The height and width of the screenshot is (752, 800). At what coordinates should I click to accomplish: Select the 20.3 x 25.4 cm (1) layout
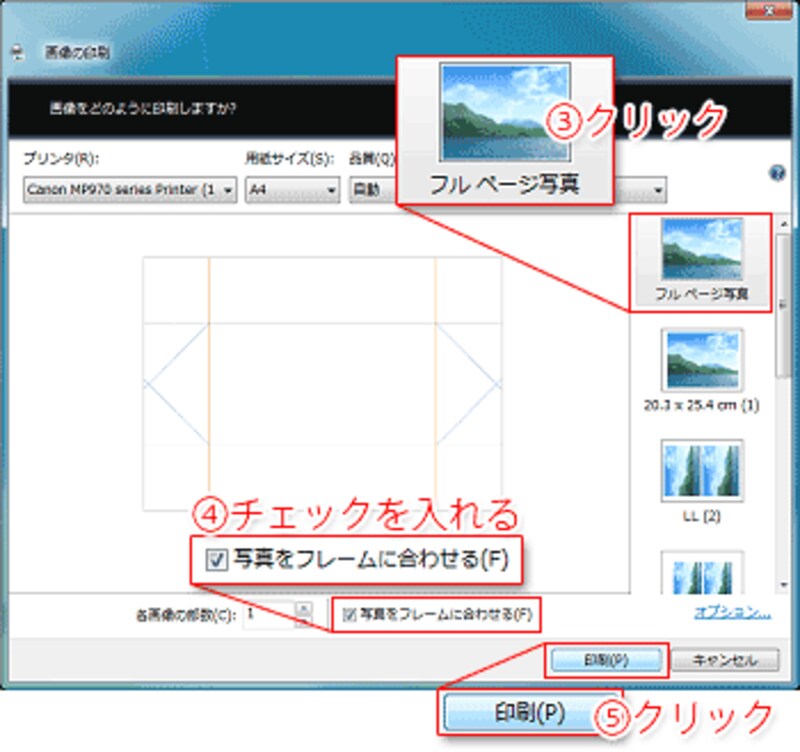pyautogui.click(x=701, y=371)
